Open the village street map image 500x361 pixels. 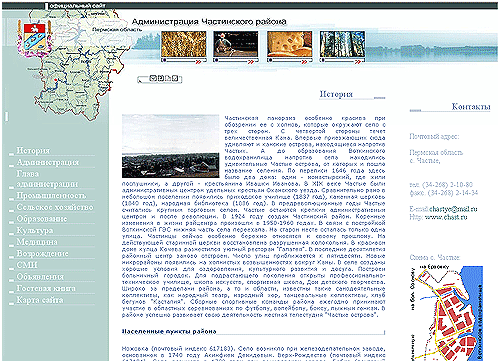(x=446, y=313)
